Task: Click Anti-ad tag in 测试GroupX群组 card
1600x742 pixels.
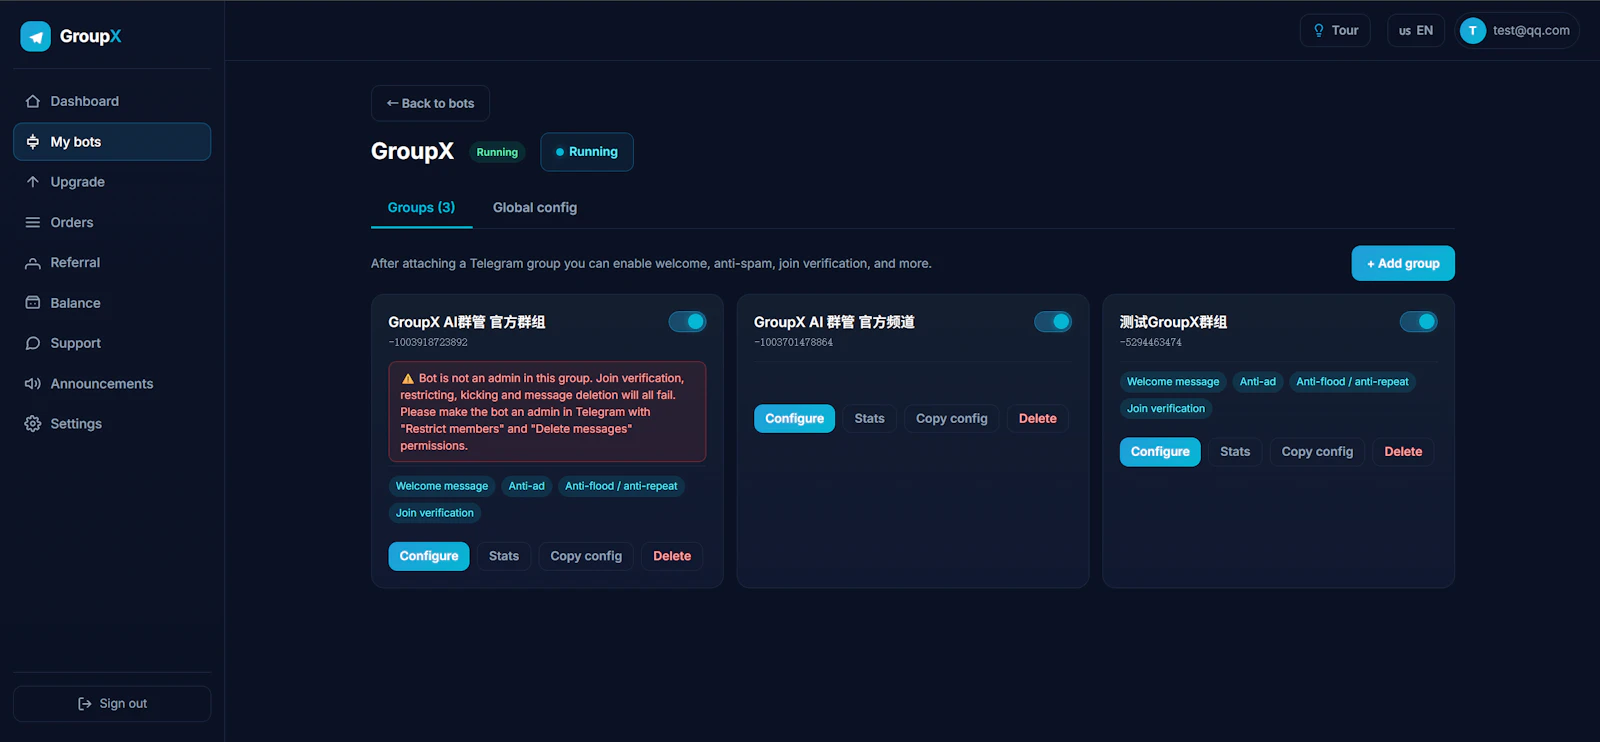Action: pos(1258,382)
